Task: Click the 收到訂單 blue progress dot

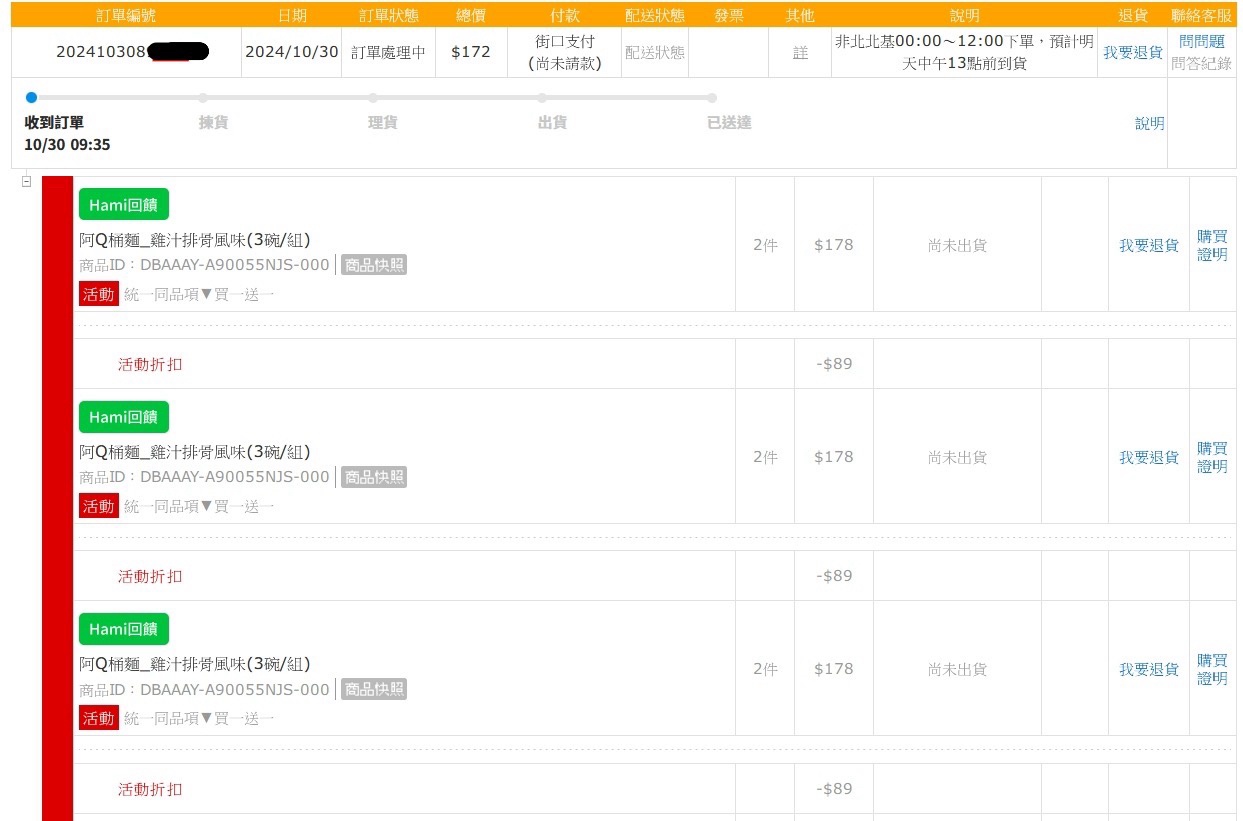Action: pyautogui.click(x=31, y=98)
